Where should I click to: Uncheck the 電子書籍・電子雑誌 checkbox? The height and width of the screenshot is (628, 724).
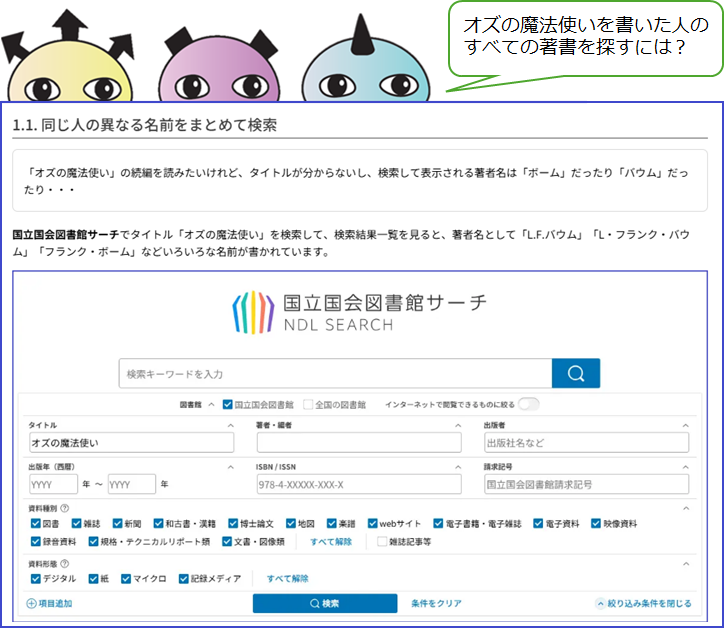point(438,523)
